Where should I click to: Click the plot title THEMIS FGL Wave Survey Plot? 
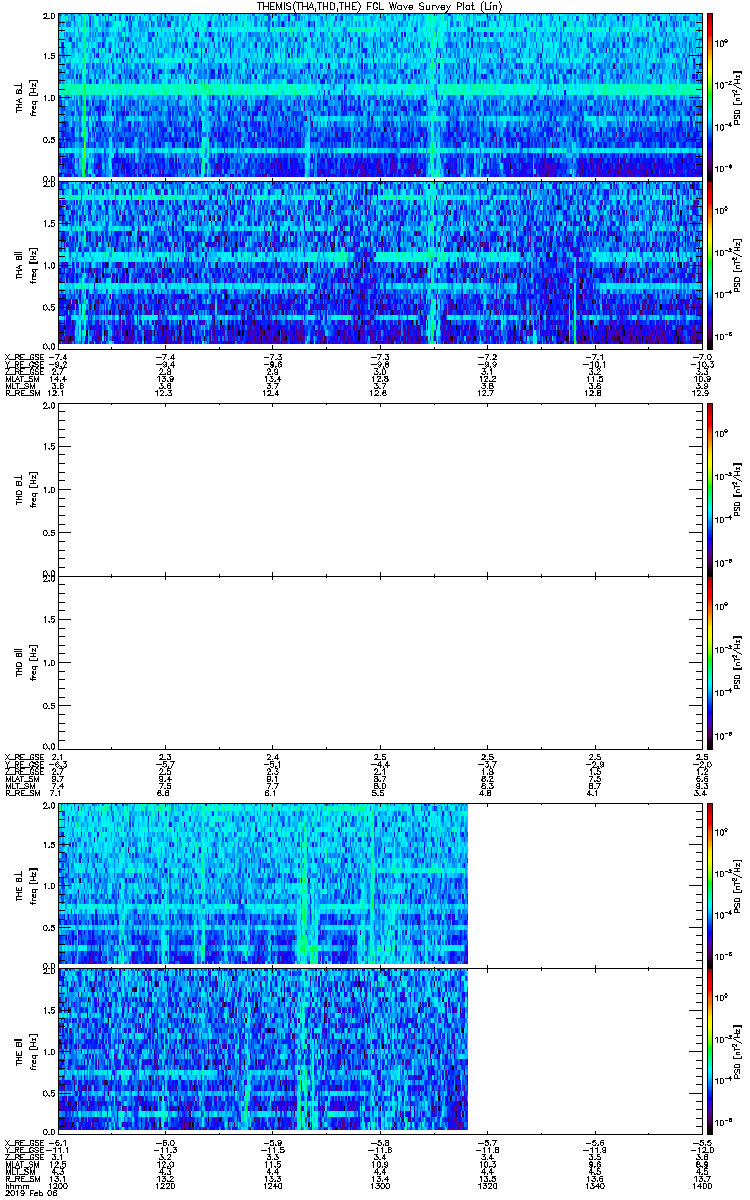tap(381, 6)
